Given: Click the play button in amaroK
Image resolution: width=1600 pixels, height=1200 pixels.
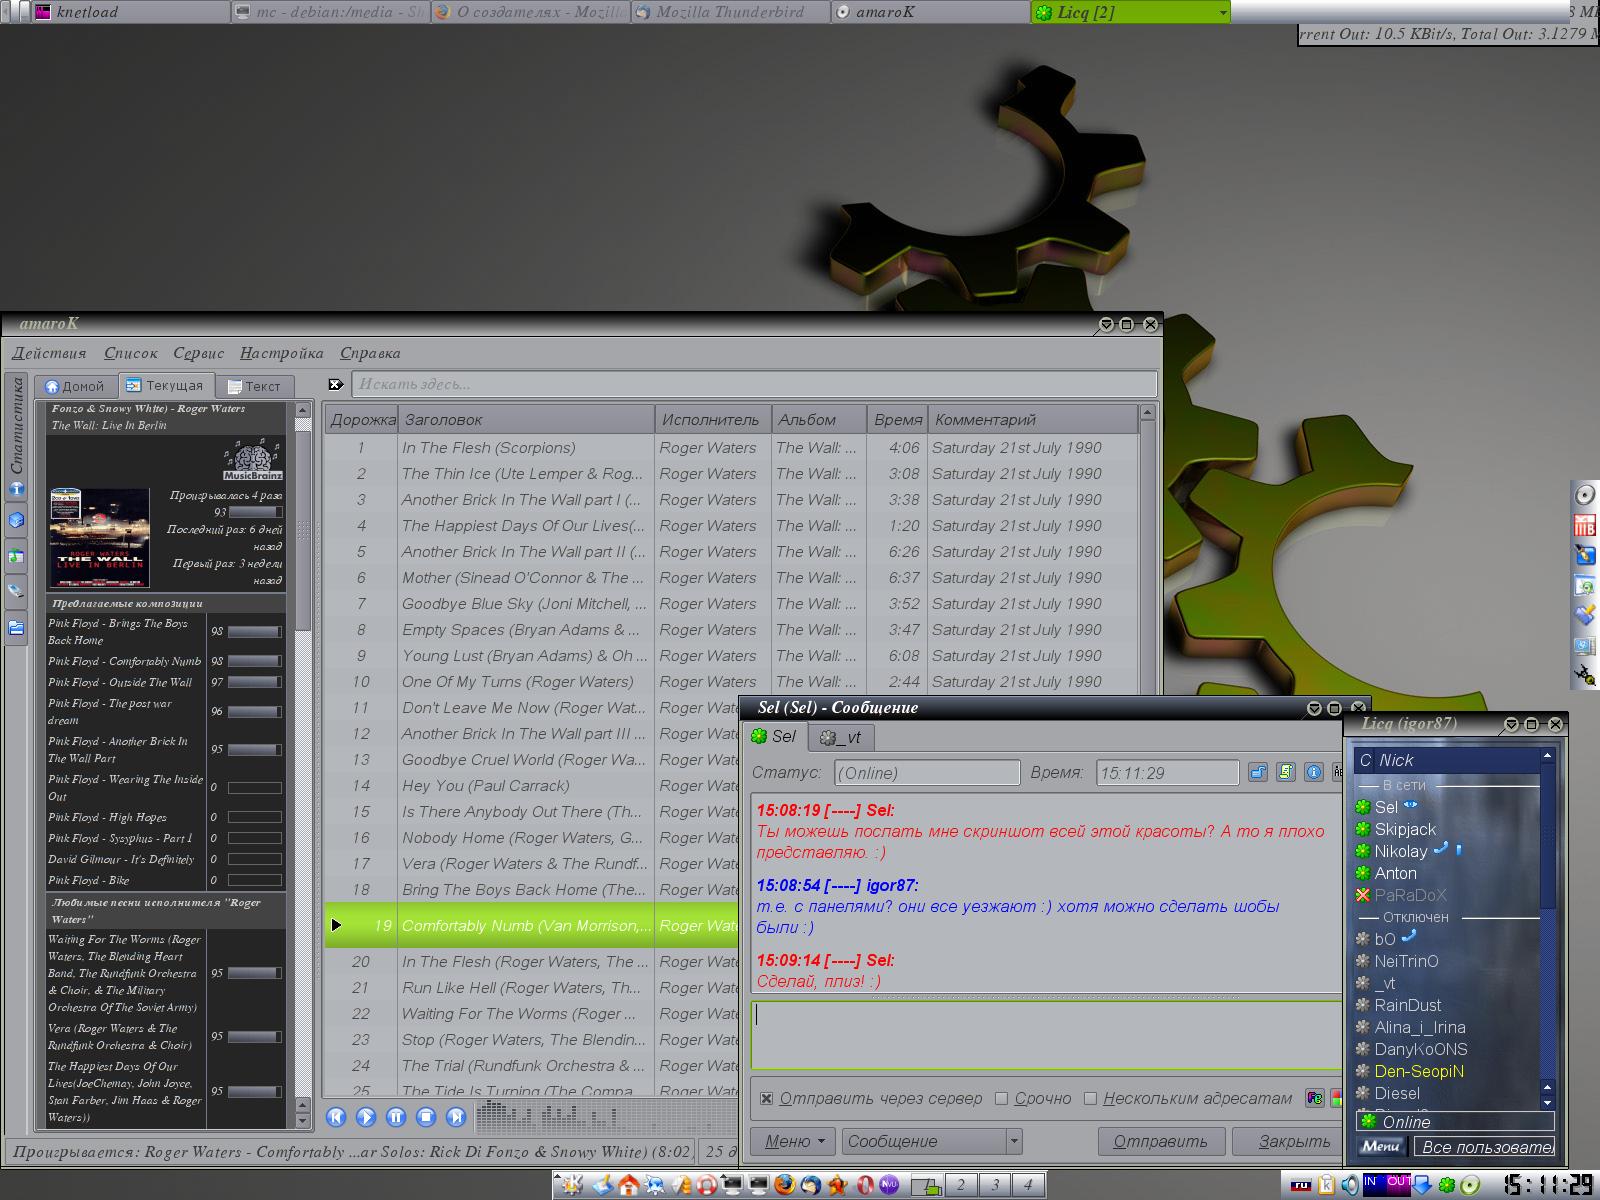Looking at the screenshot, I should [x=366, y=1117].
